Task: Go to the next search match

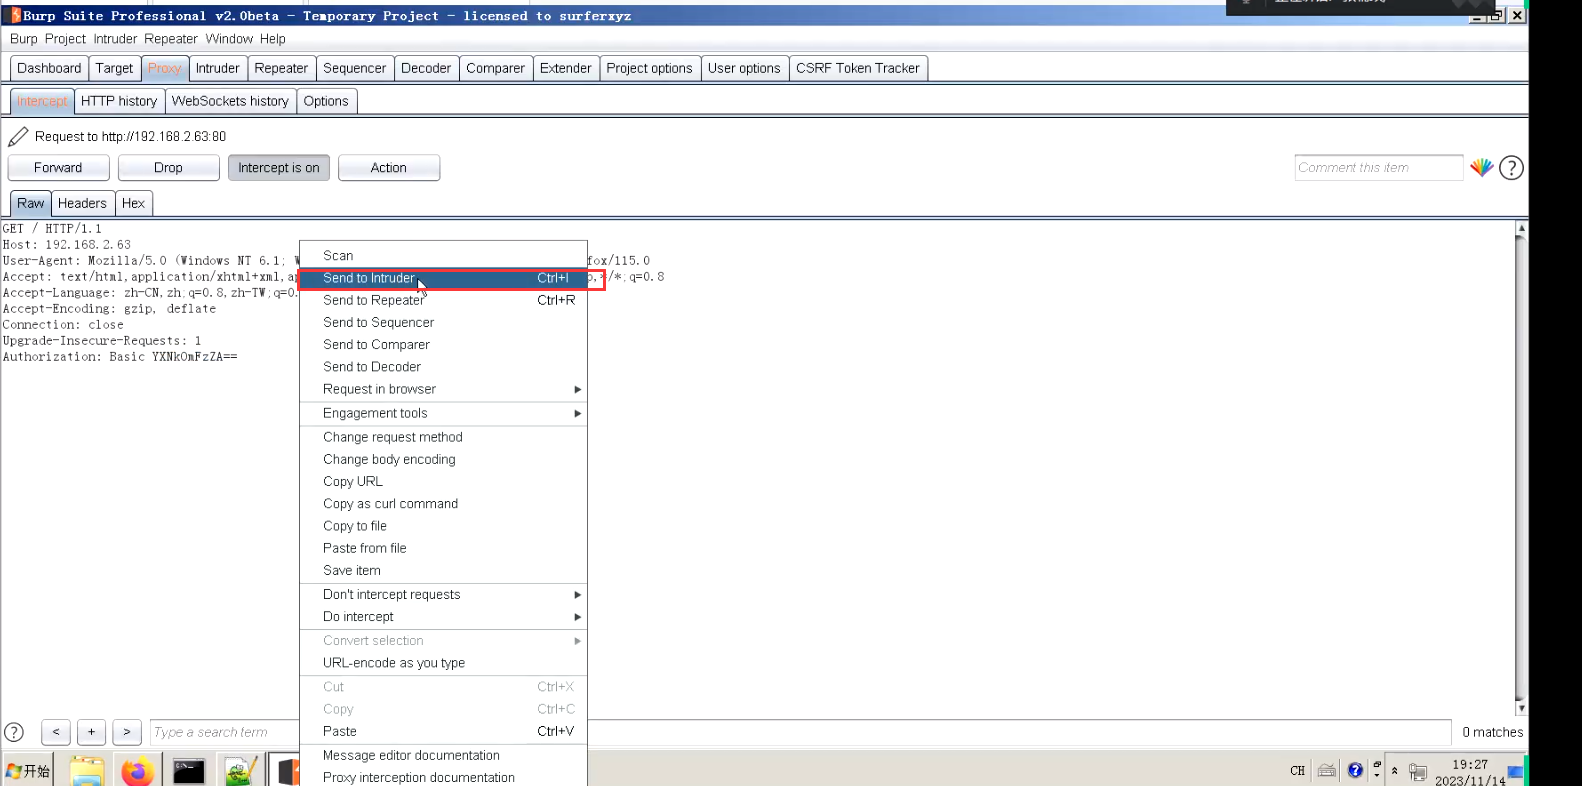Action: coord(127,732)
